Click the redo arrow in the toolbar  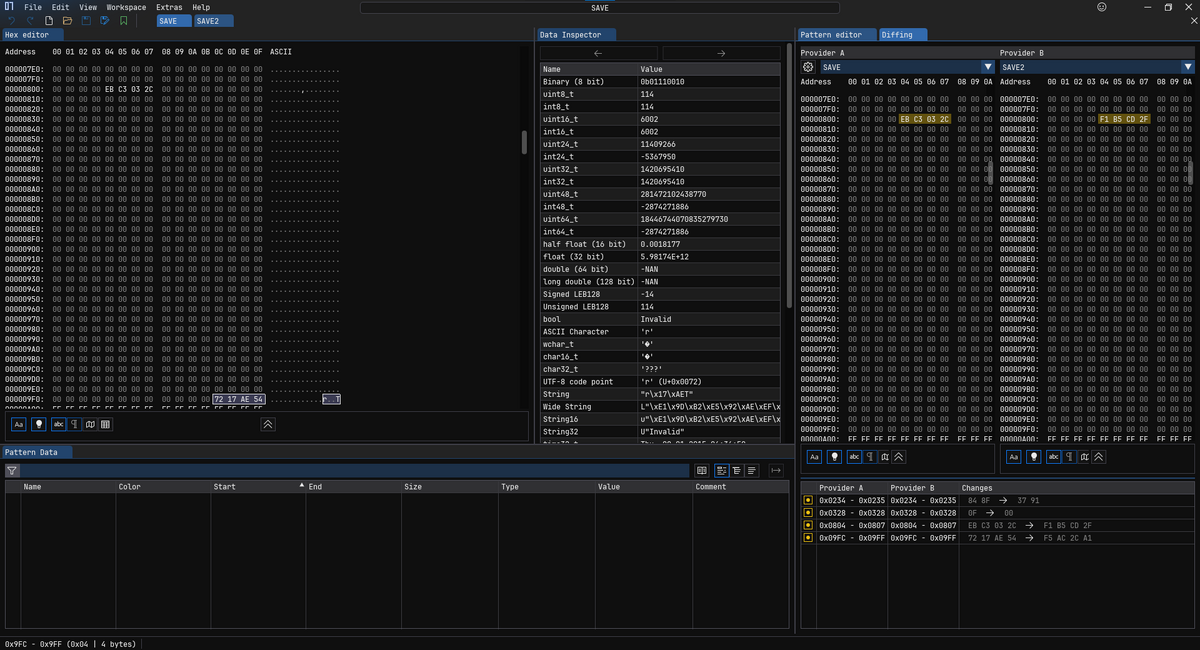coord(30,20)
